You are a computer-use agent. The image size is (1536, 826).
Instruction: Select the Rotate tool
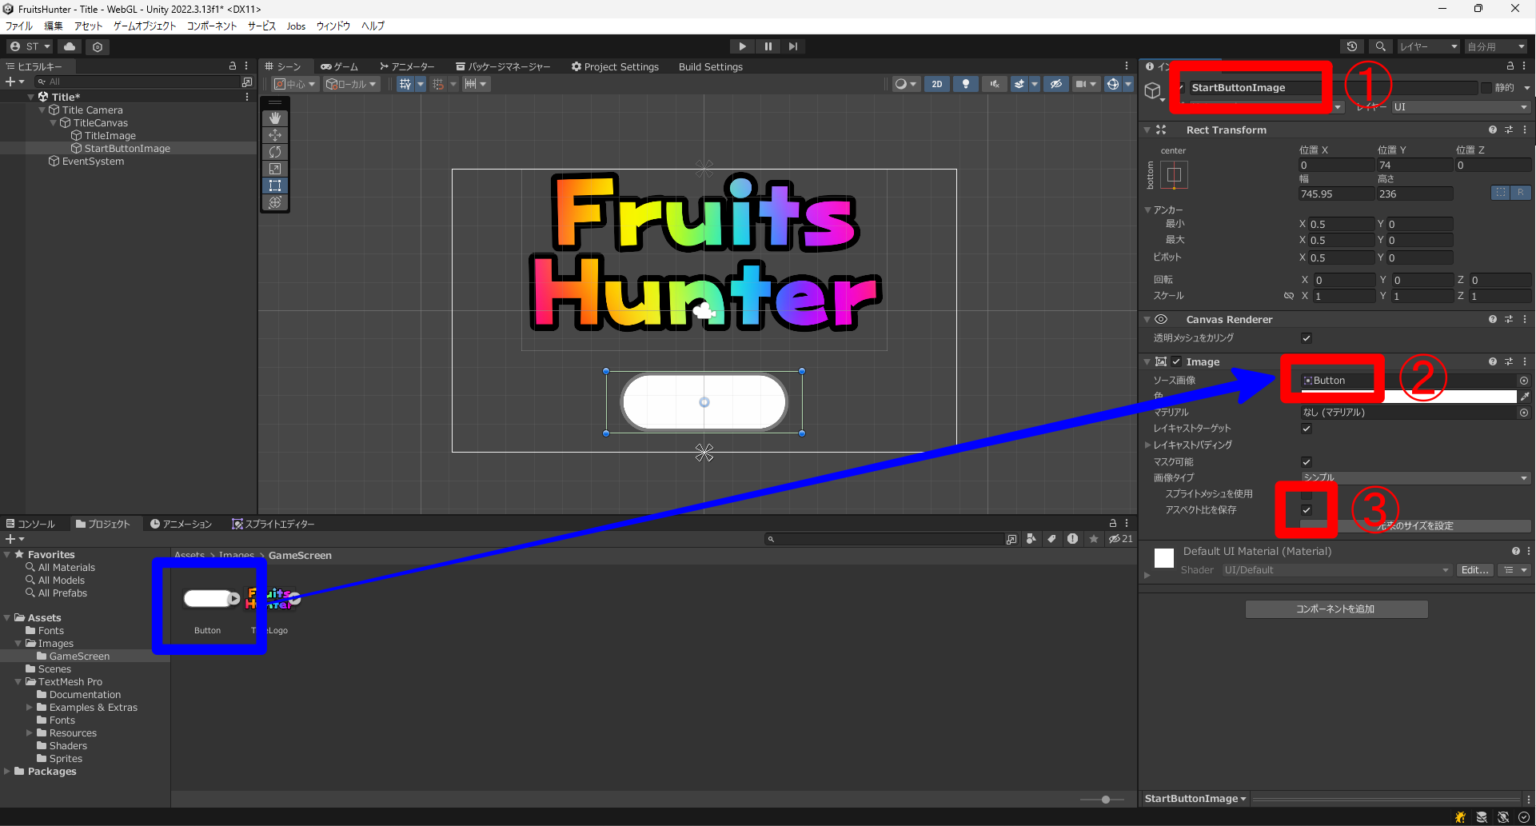tap(275, 151)
